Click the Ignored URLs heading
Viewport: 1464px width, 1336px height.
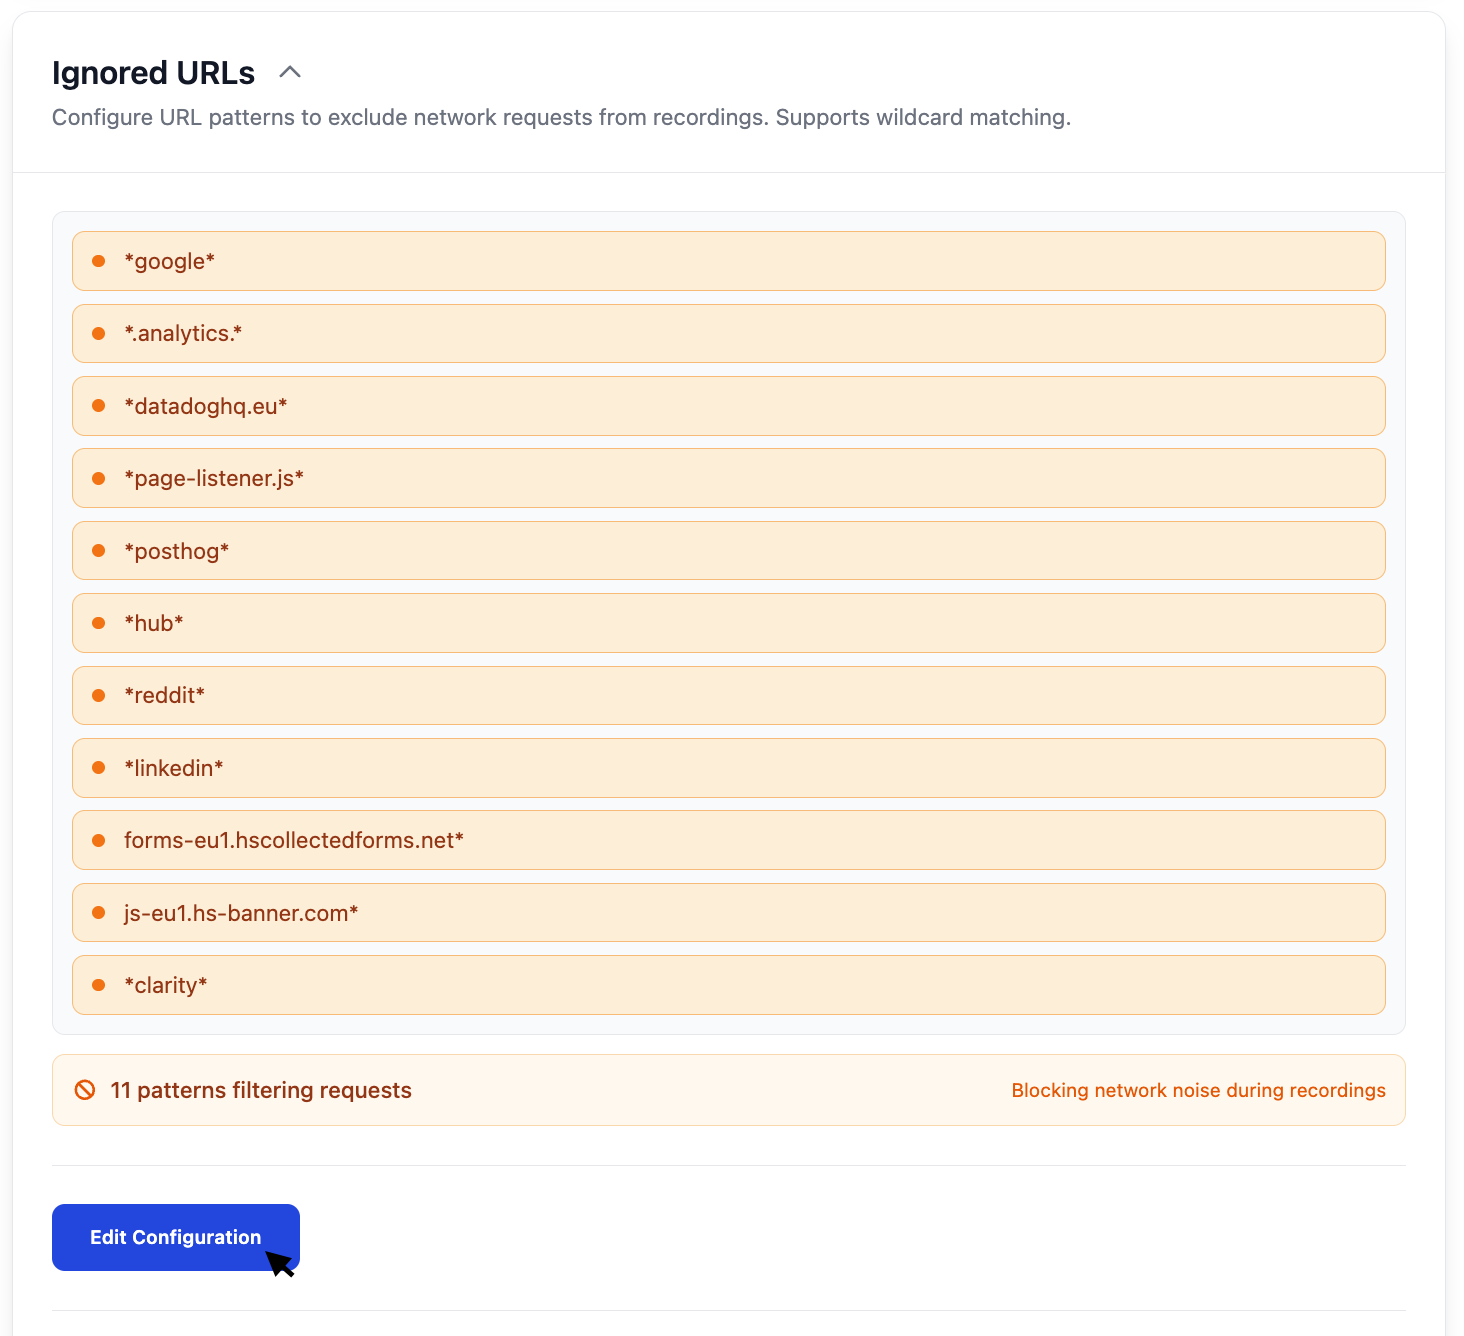[x=153, y=73]
